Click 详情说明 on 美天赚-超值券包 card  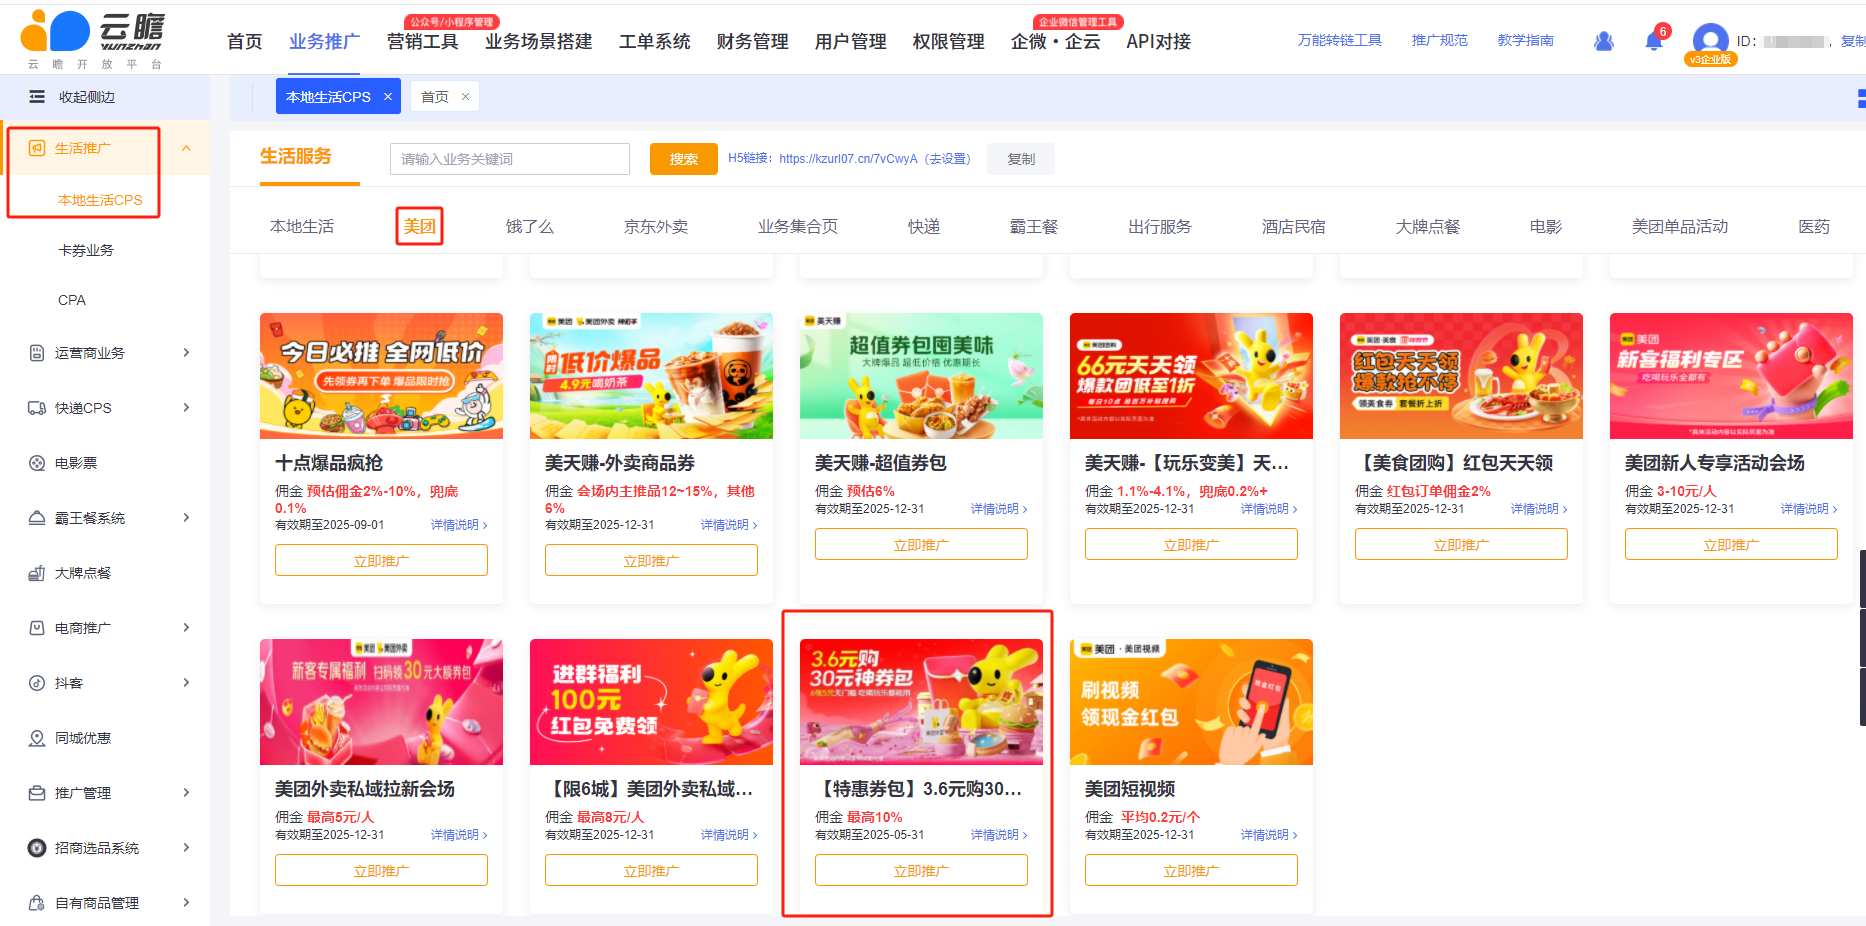999,509
